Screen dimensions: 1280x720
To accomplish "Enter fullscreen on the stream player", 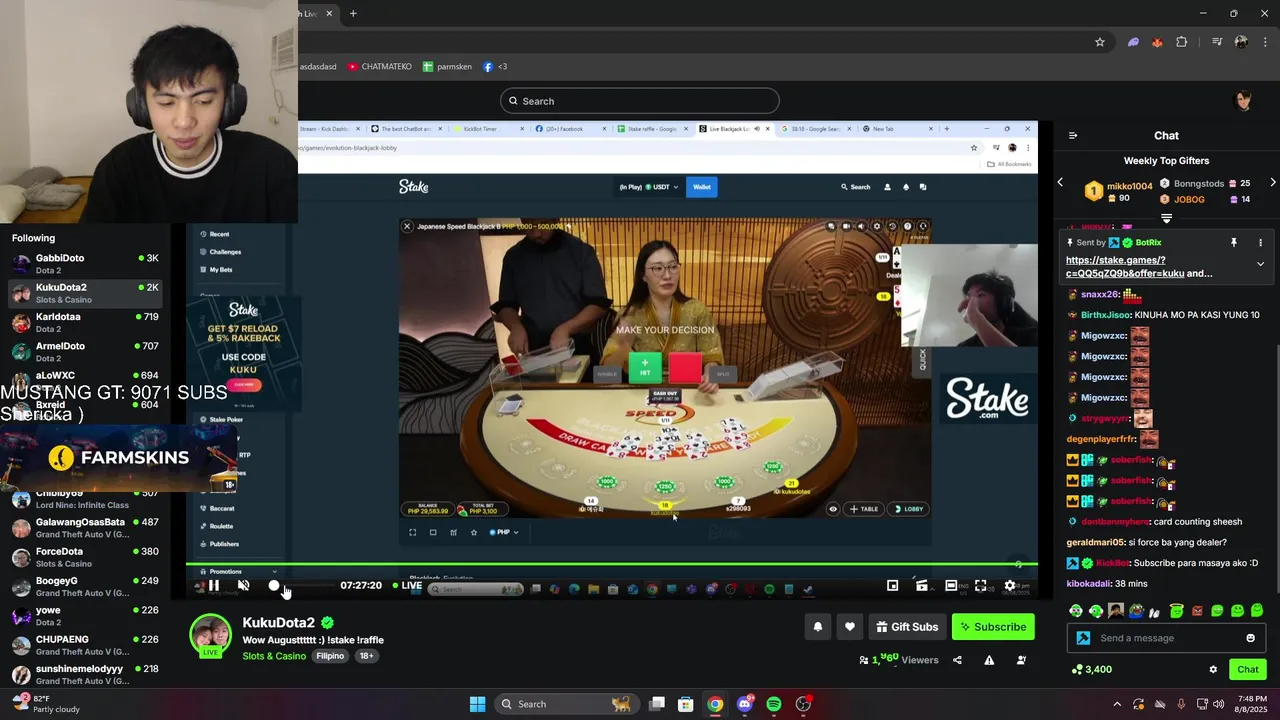I will coord(981,585).
